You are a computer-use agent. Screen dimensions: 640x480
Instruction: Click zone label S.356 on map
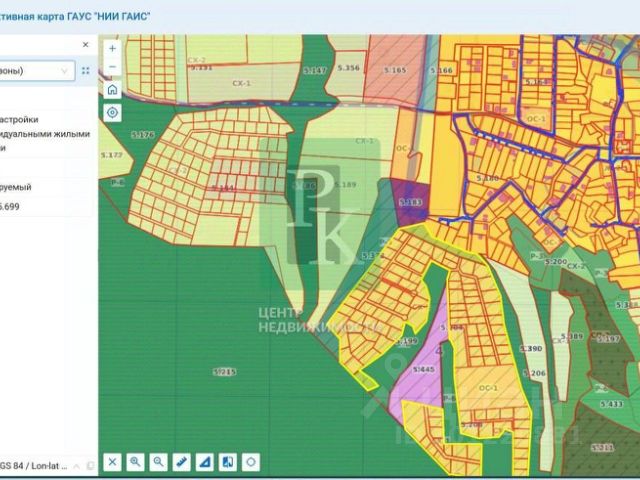coord(349,68)
